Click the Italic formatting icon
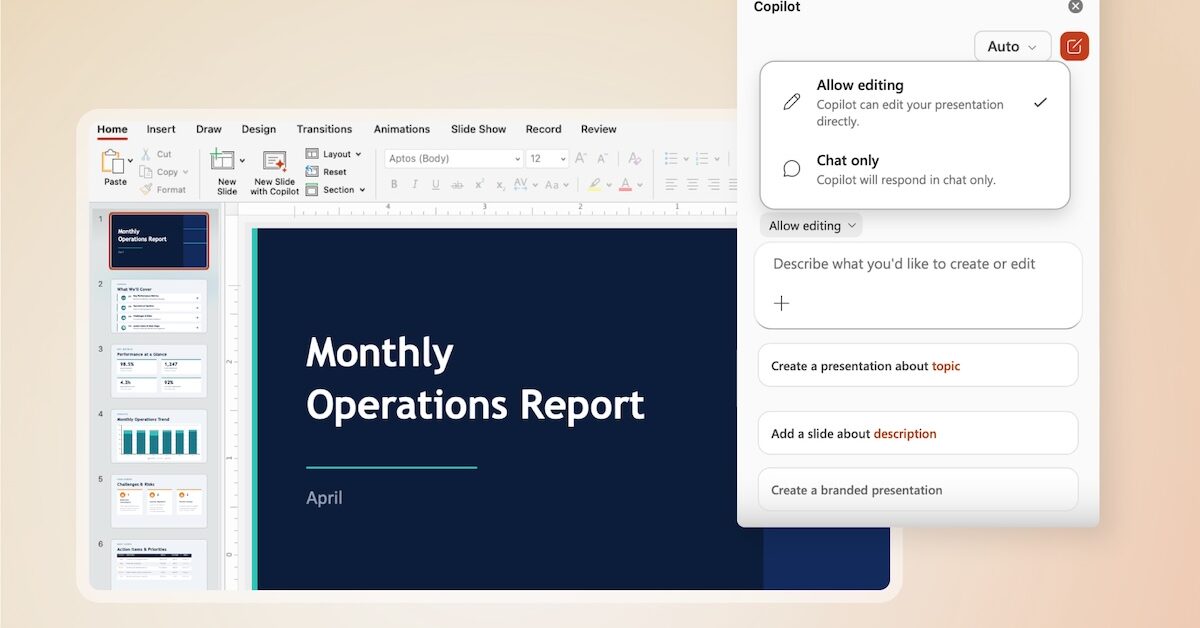The height and width of the screenshot is (628, 1200). [414, 185]
